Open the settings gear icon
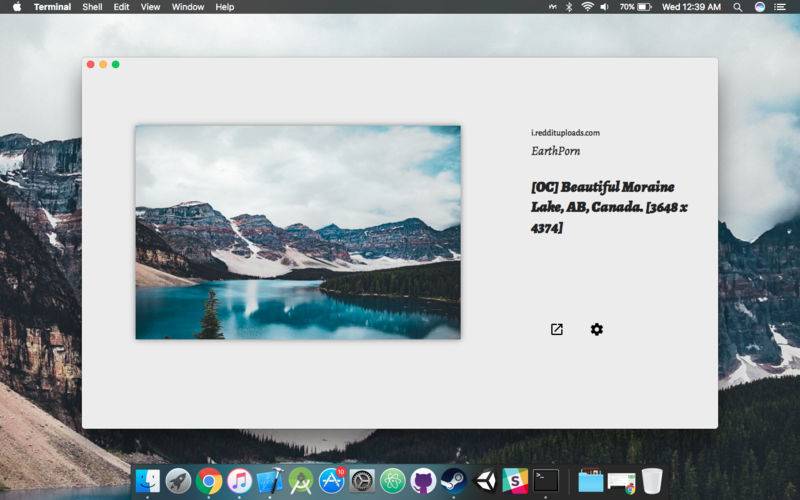Viewport: 800px width, 500px height. click(x=596, y=329)
